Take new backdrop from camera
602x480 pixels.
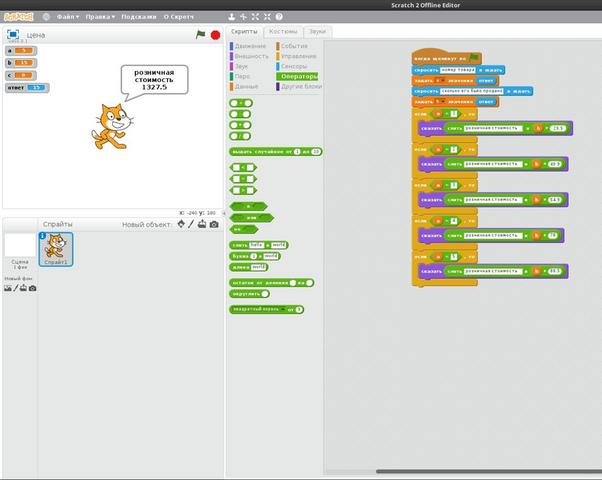click(33, 288)
